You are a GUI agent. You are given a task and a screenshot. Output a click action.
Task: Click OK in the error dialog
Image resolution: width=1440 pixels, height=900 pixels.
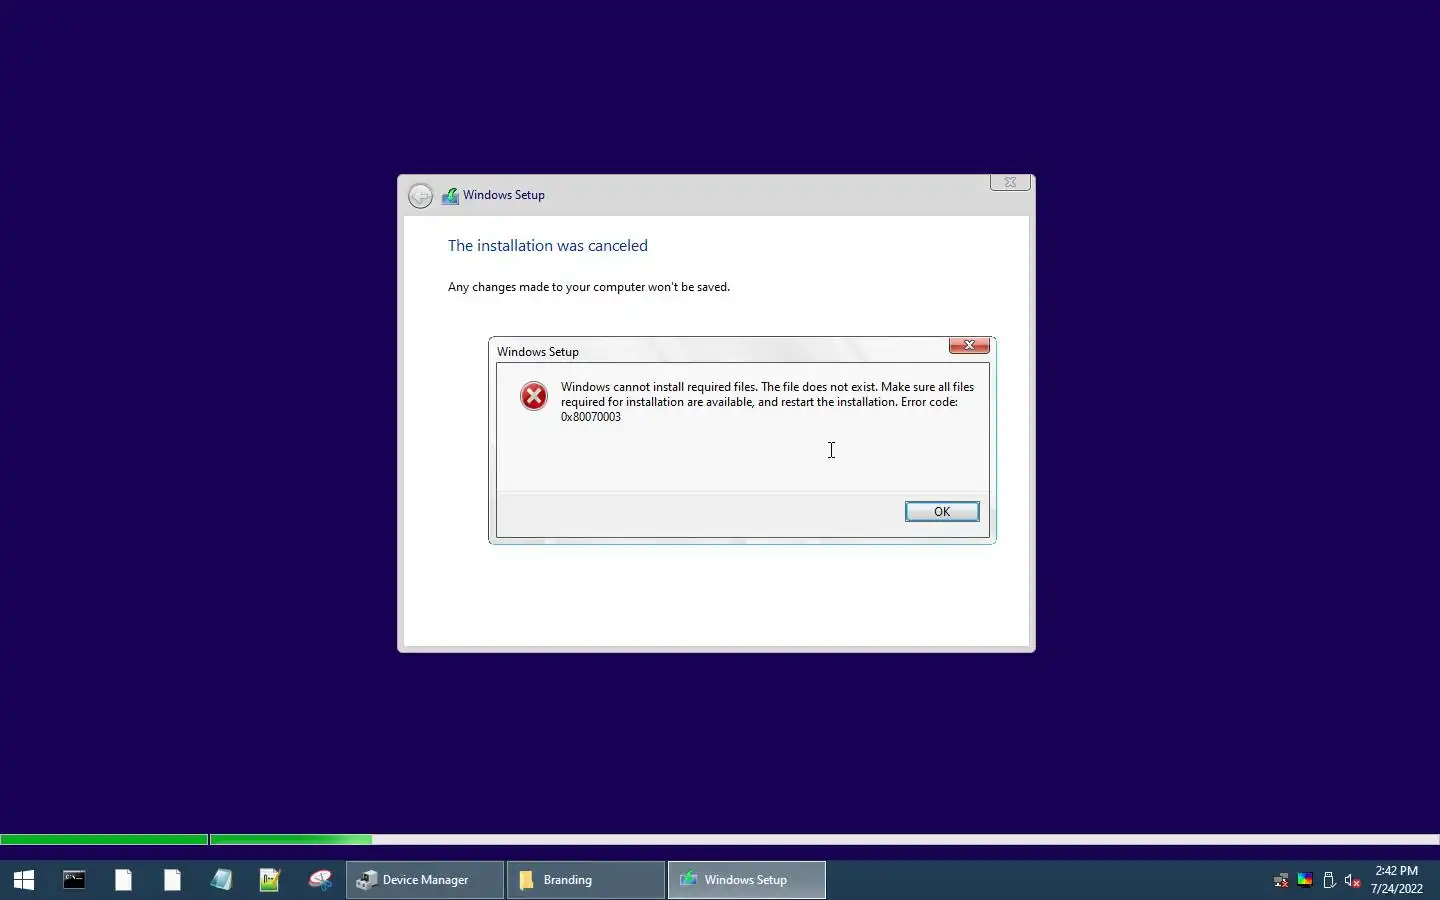942,511
